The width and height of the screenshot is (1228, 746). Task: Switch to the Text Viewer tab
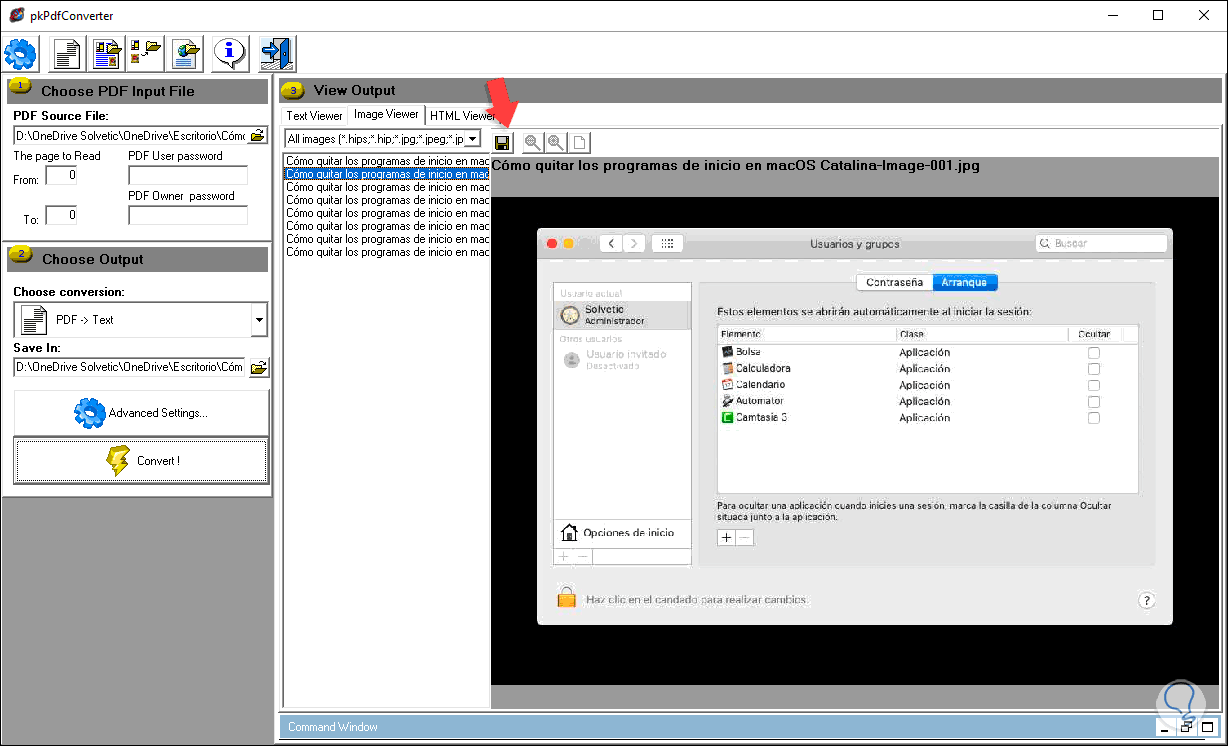pos(314,116)
